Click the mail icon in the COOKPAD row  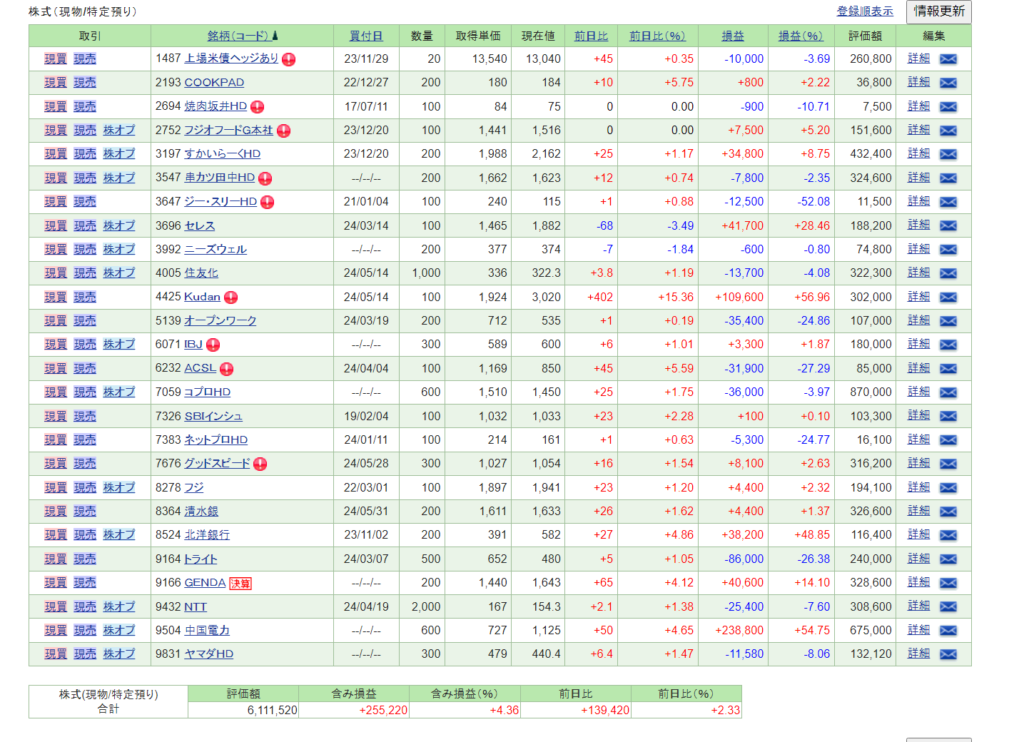[x=948, y=83]
